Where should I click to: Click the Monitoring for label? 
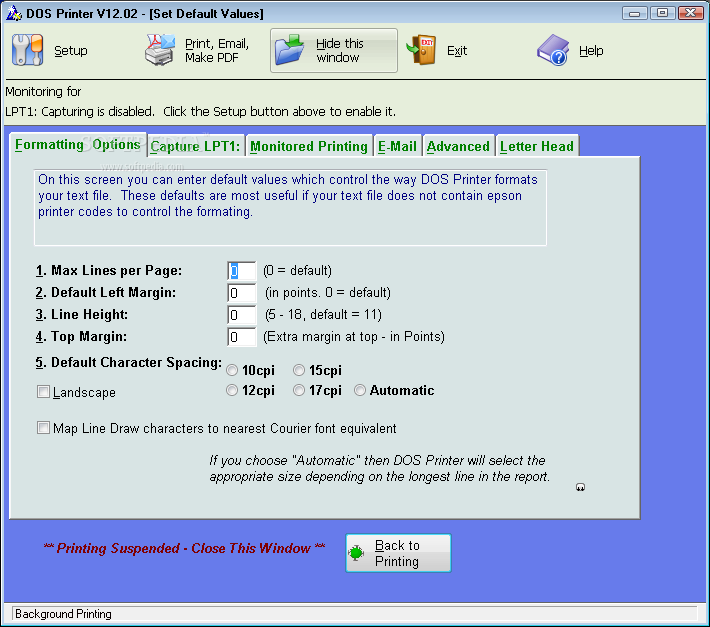(43, 91)
